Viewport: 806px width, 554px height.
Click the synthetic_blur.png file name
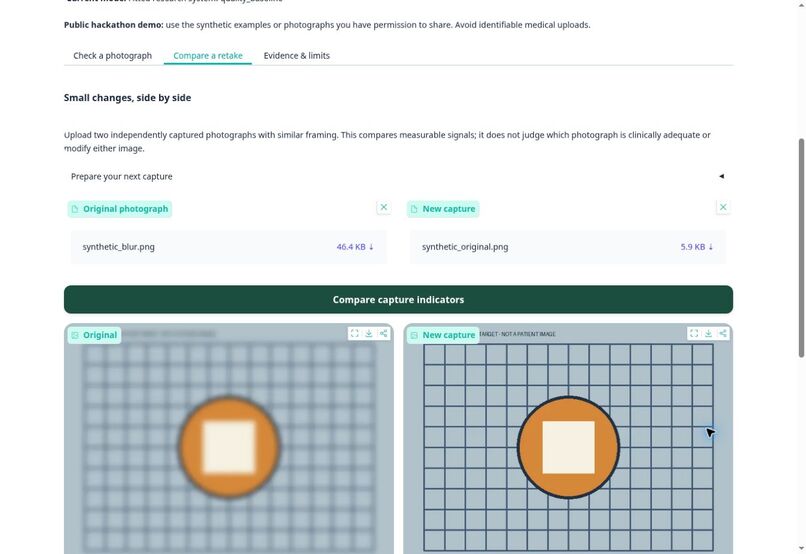click(119, 247)
